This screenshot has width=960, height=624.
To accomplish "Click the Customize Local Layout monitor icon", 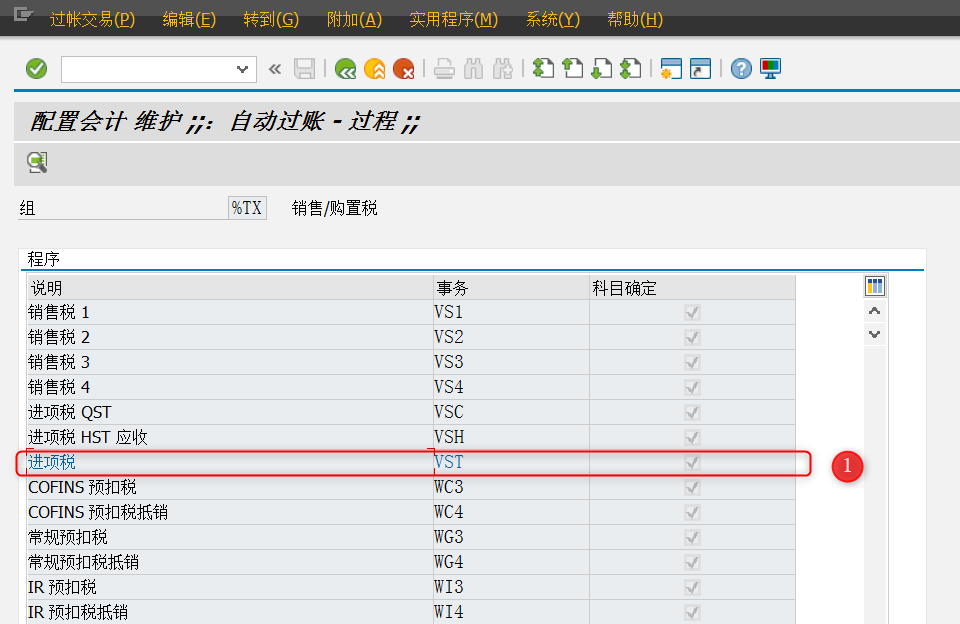I will point(770,69).
